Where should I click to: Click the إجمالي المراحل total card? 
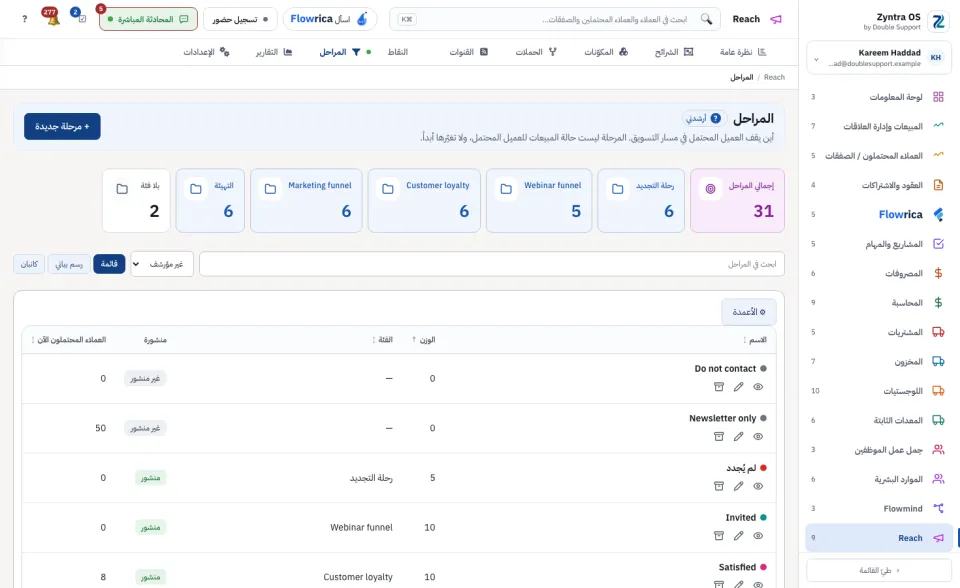click(737, 201)
